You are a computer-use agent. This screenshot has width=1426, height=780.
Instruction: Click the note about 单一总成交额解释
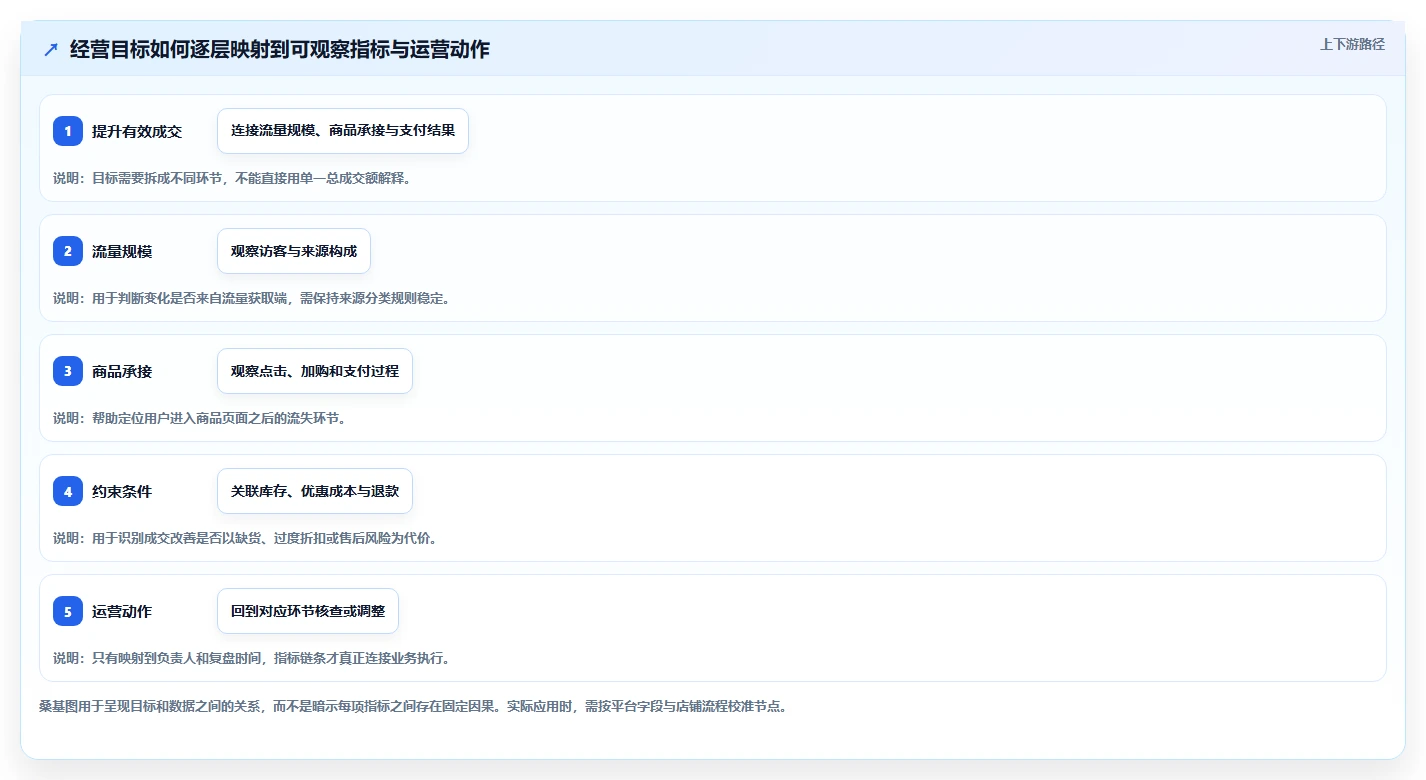(232, 178)
